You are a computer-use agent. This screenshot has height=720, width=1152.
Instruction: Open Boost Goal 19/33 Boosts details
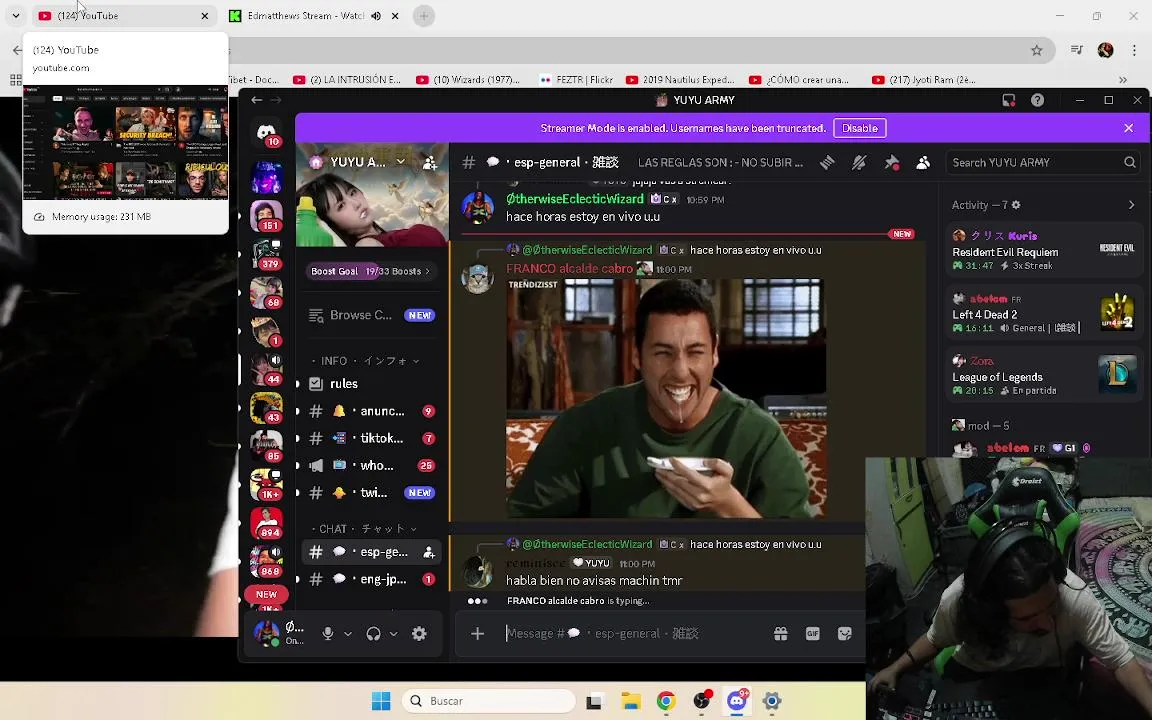click(x=371, y=271)
